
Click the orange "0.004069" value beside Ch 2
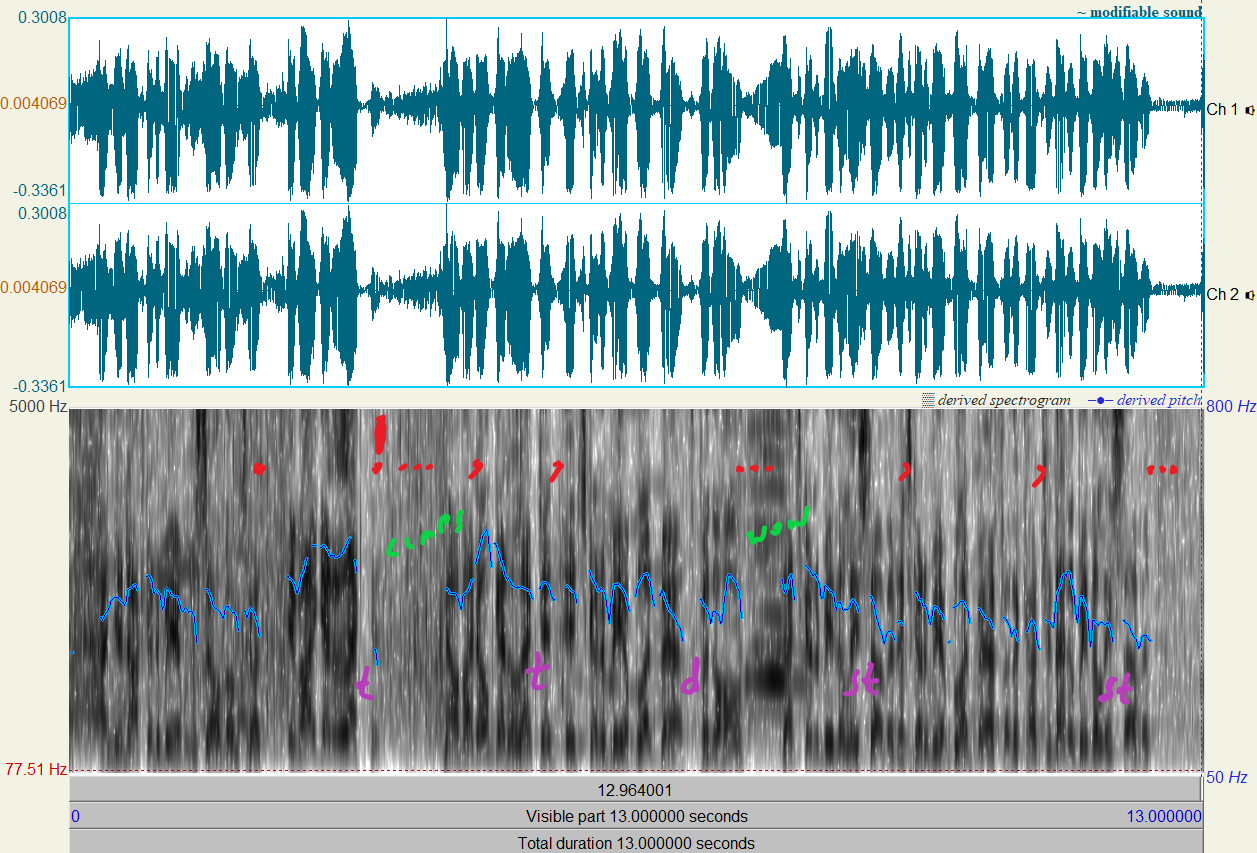click(34, 287)
